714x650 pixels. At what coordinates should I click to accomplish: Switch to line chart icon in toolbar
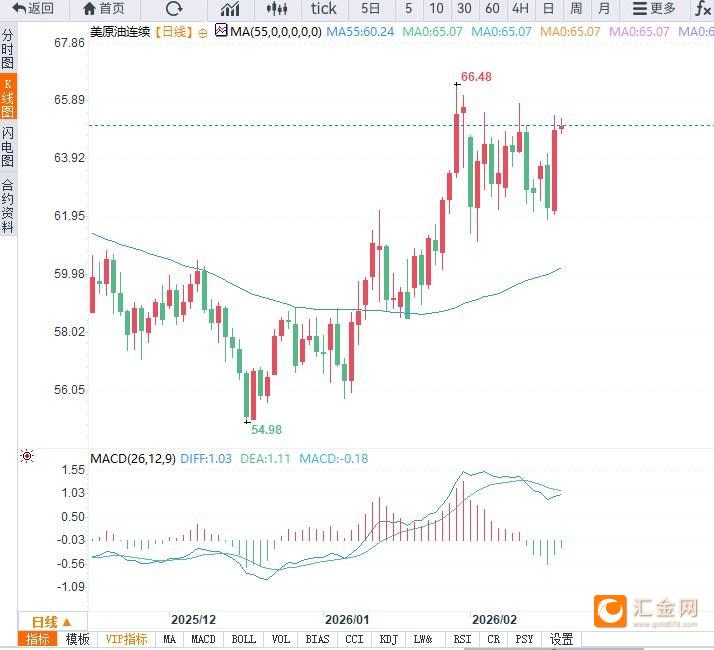pyautogui.click(x=230, y=9)
